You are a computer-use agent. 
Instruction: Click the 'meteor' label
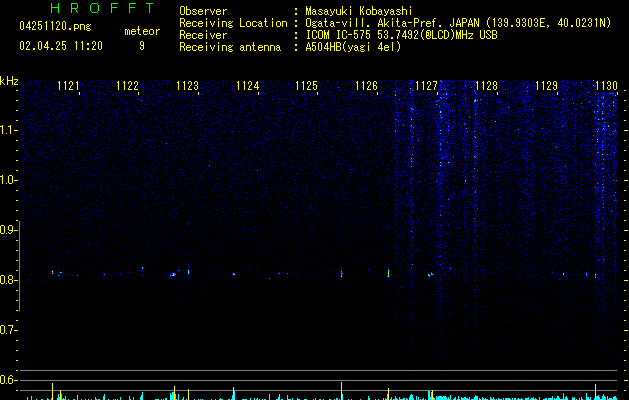[x=142, y=31]
